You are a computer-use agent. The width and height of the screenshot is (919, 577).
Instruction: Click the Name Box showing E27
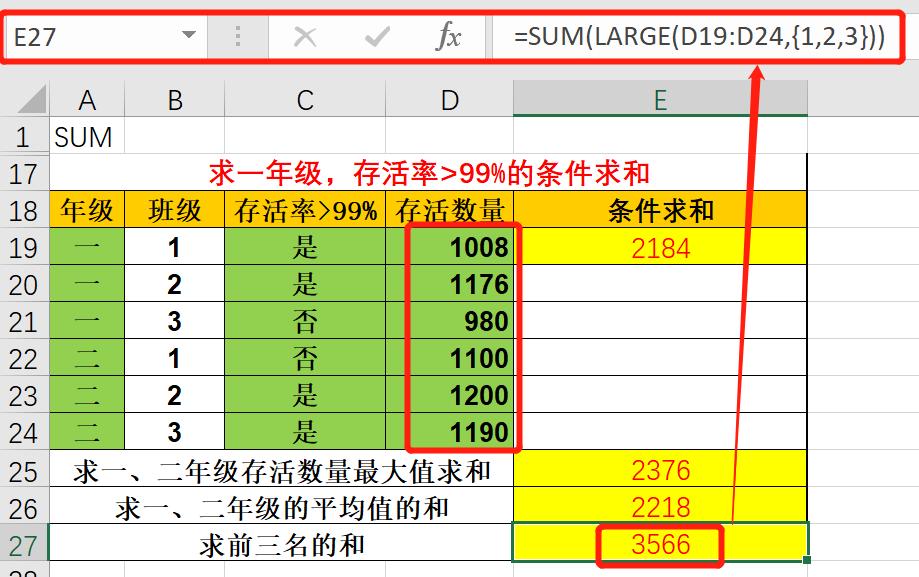[105, 37]
